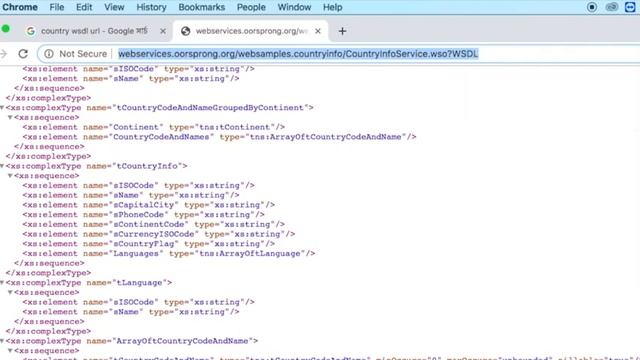Click the sCurrencyISOCode element line
Image resolution: width=640 pixels, height=360 pixels.
point(159,234)
